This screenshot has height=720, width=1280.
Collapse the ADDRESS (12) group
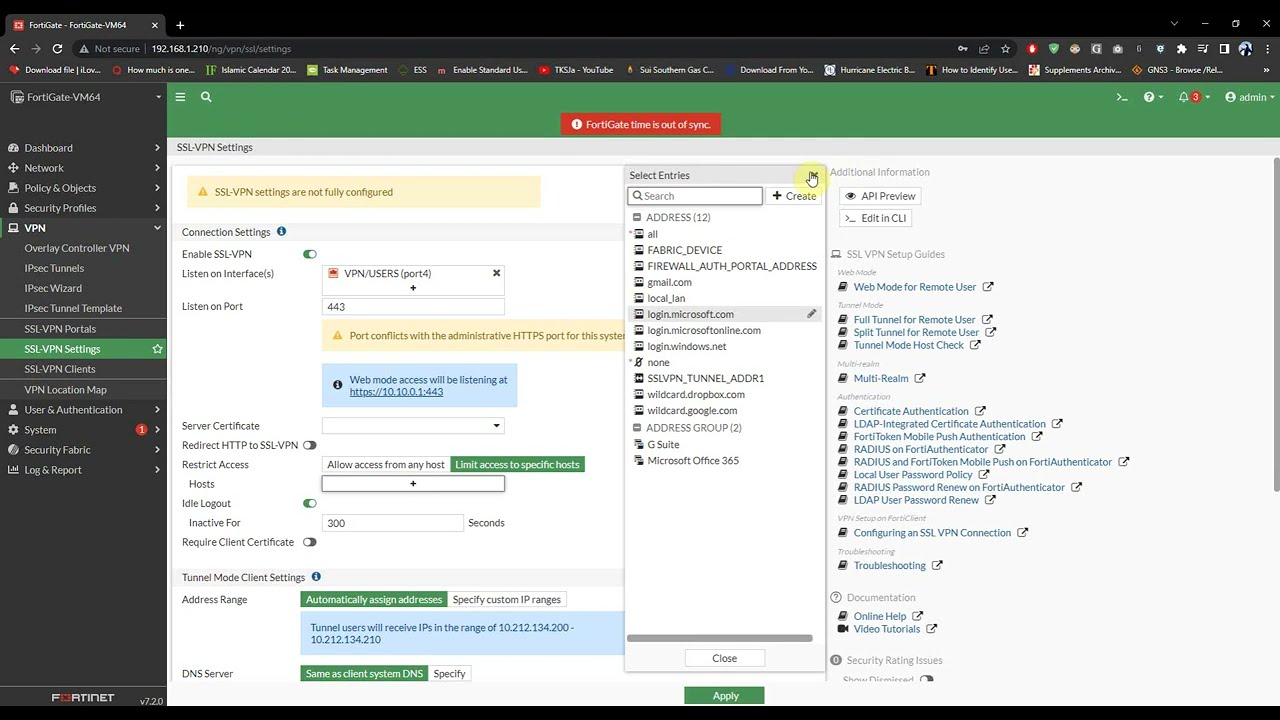pyautogui.click(x=637, y=217)
